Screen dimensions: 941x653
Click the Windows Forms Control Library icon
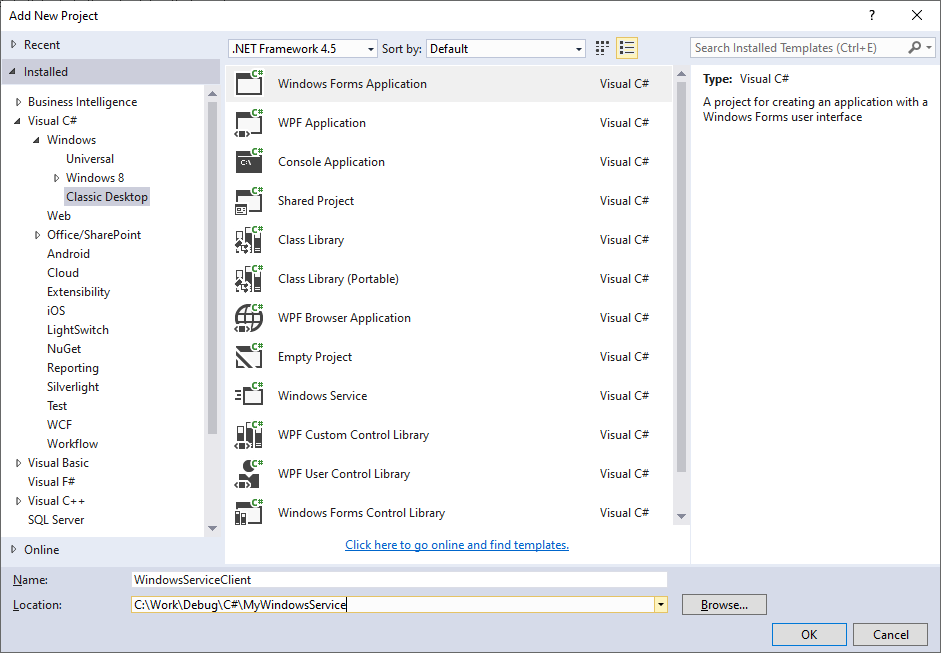pyautogui.click(x=249, y=513)
